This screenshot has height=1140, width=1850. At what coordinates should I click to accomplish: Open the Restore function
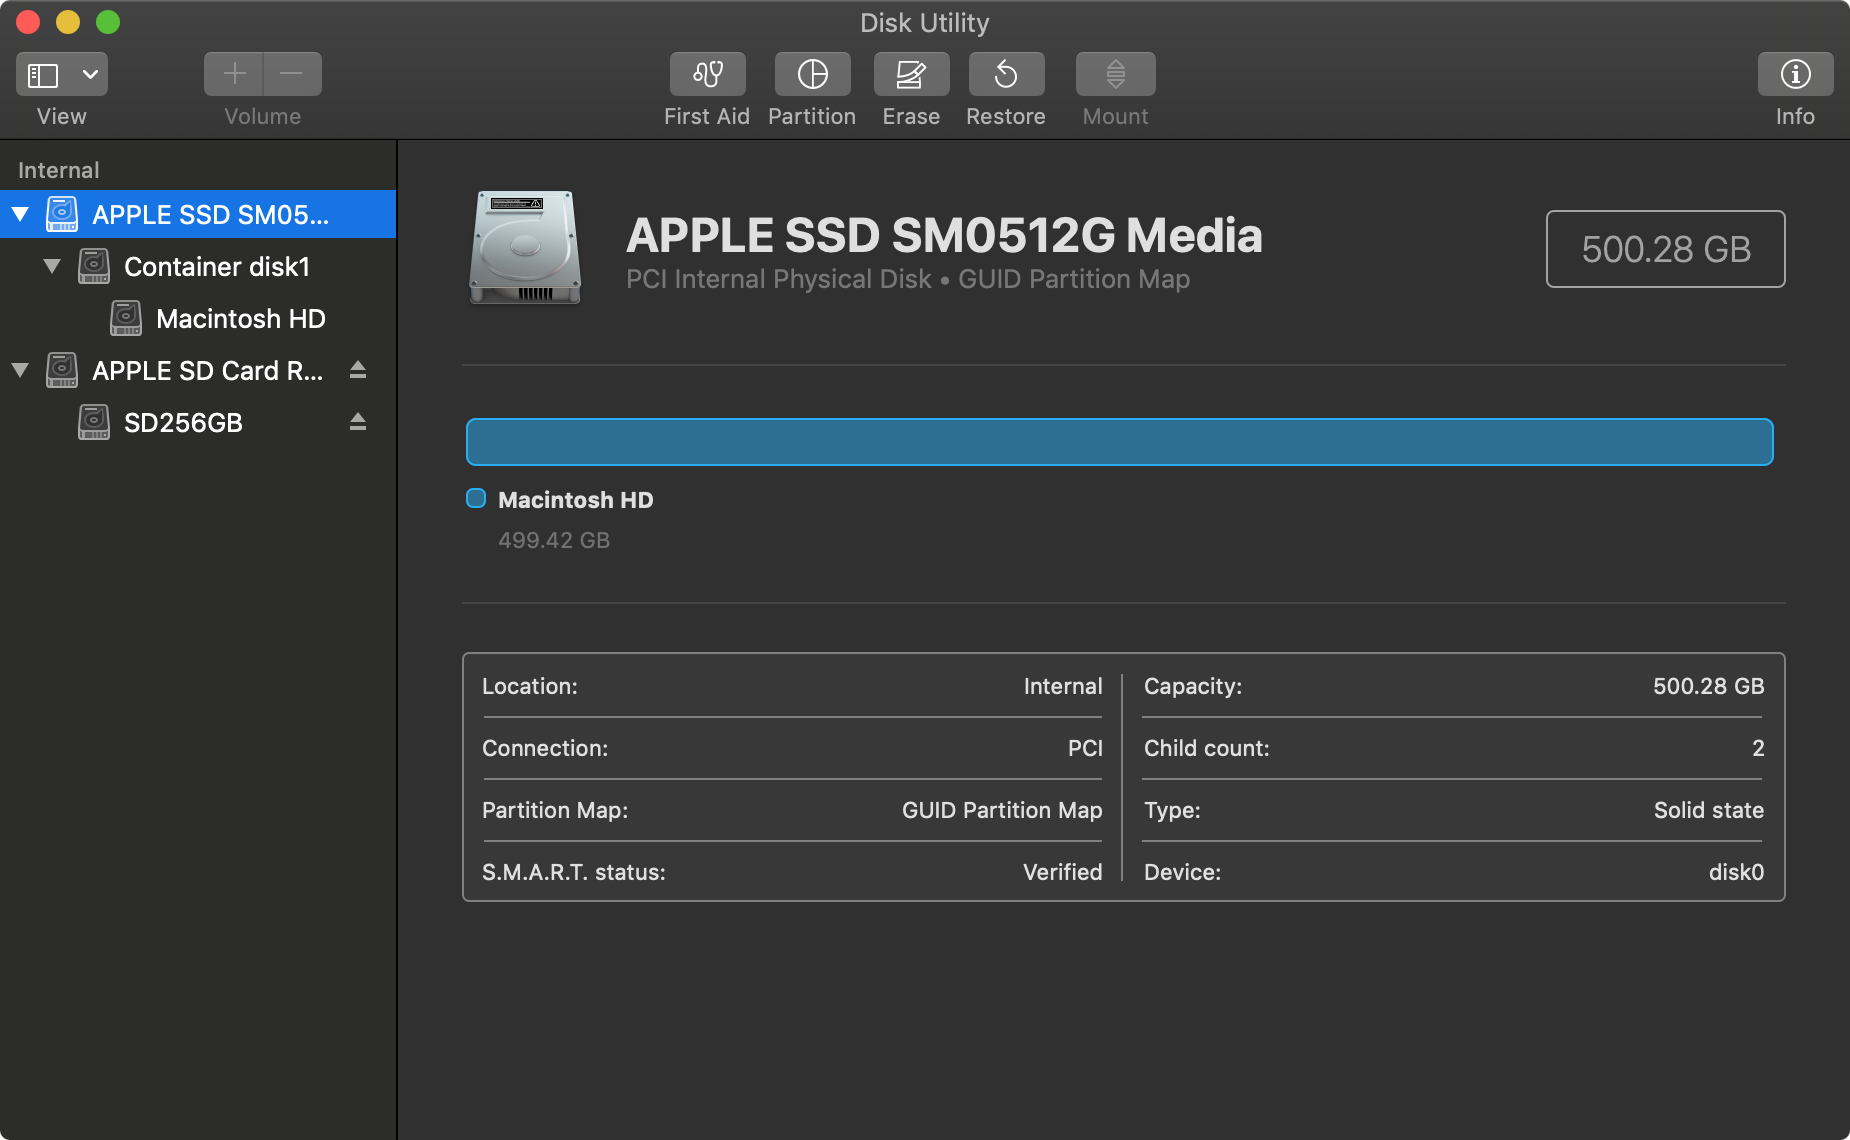(x=1006, y=74)
